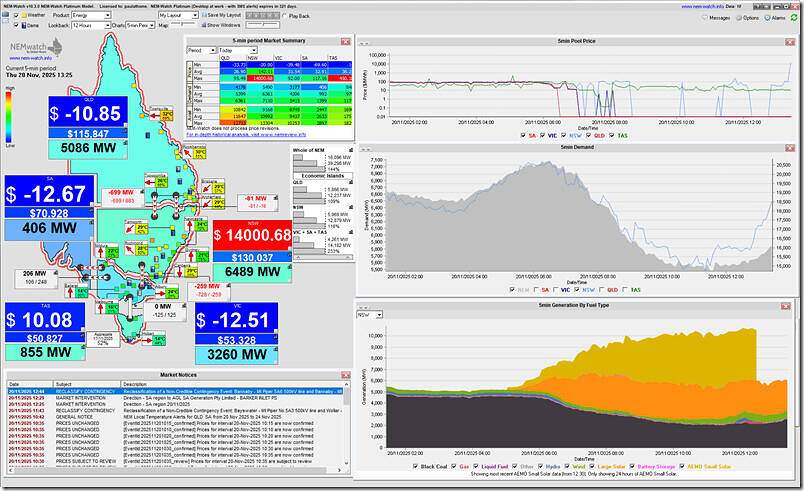Open the in-depth historical analysis link
This screenshot has width=804, height=491.
point(246,134)
